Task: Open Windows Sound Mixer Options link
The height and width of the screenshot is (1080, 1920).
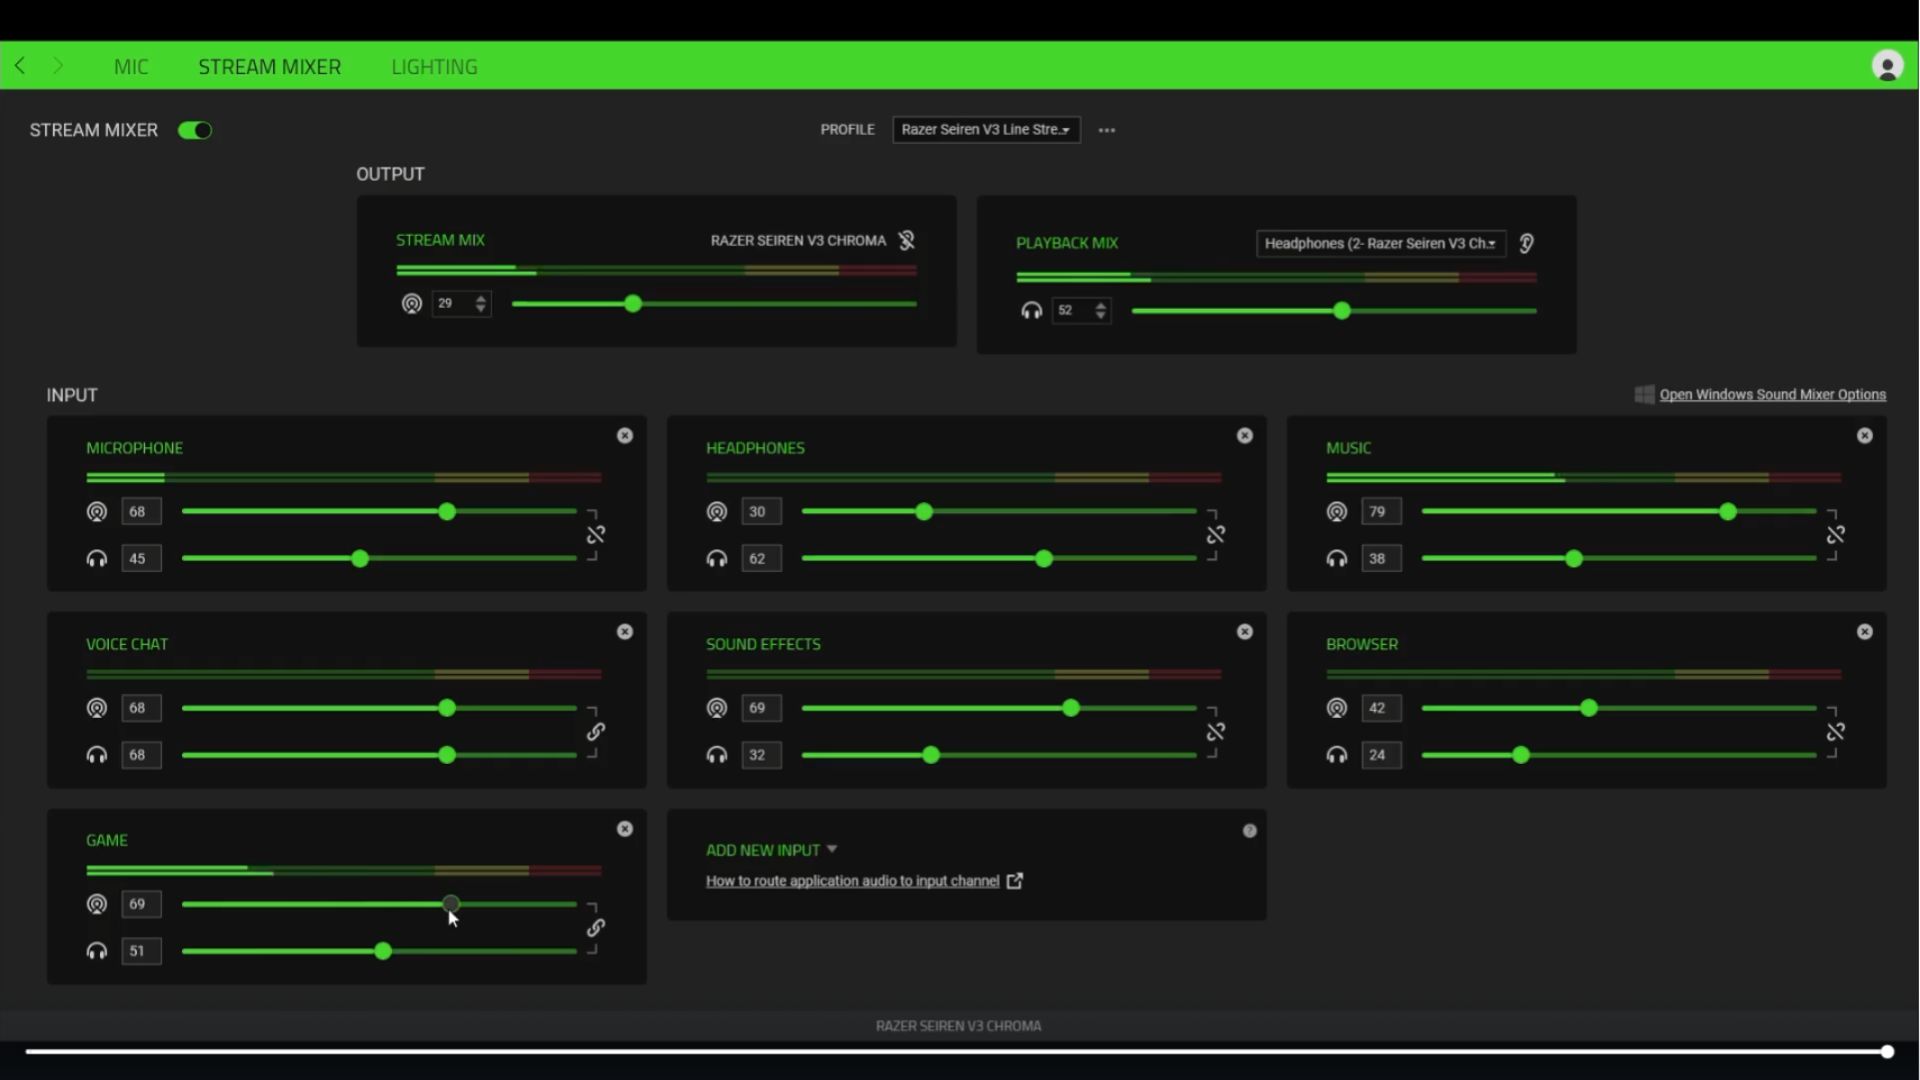Action: coord(1772,395)
